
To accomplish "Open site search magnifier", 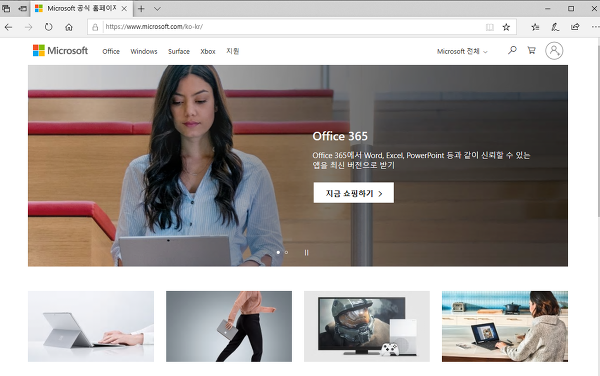I will (512, 50).
